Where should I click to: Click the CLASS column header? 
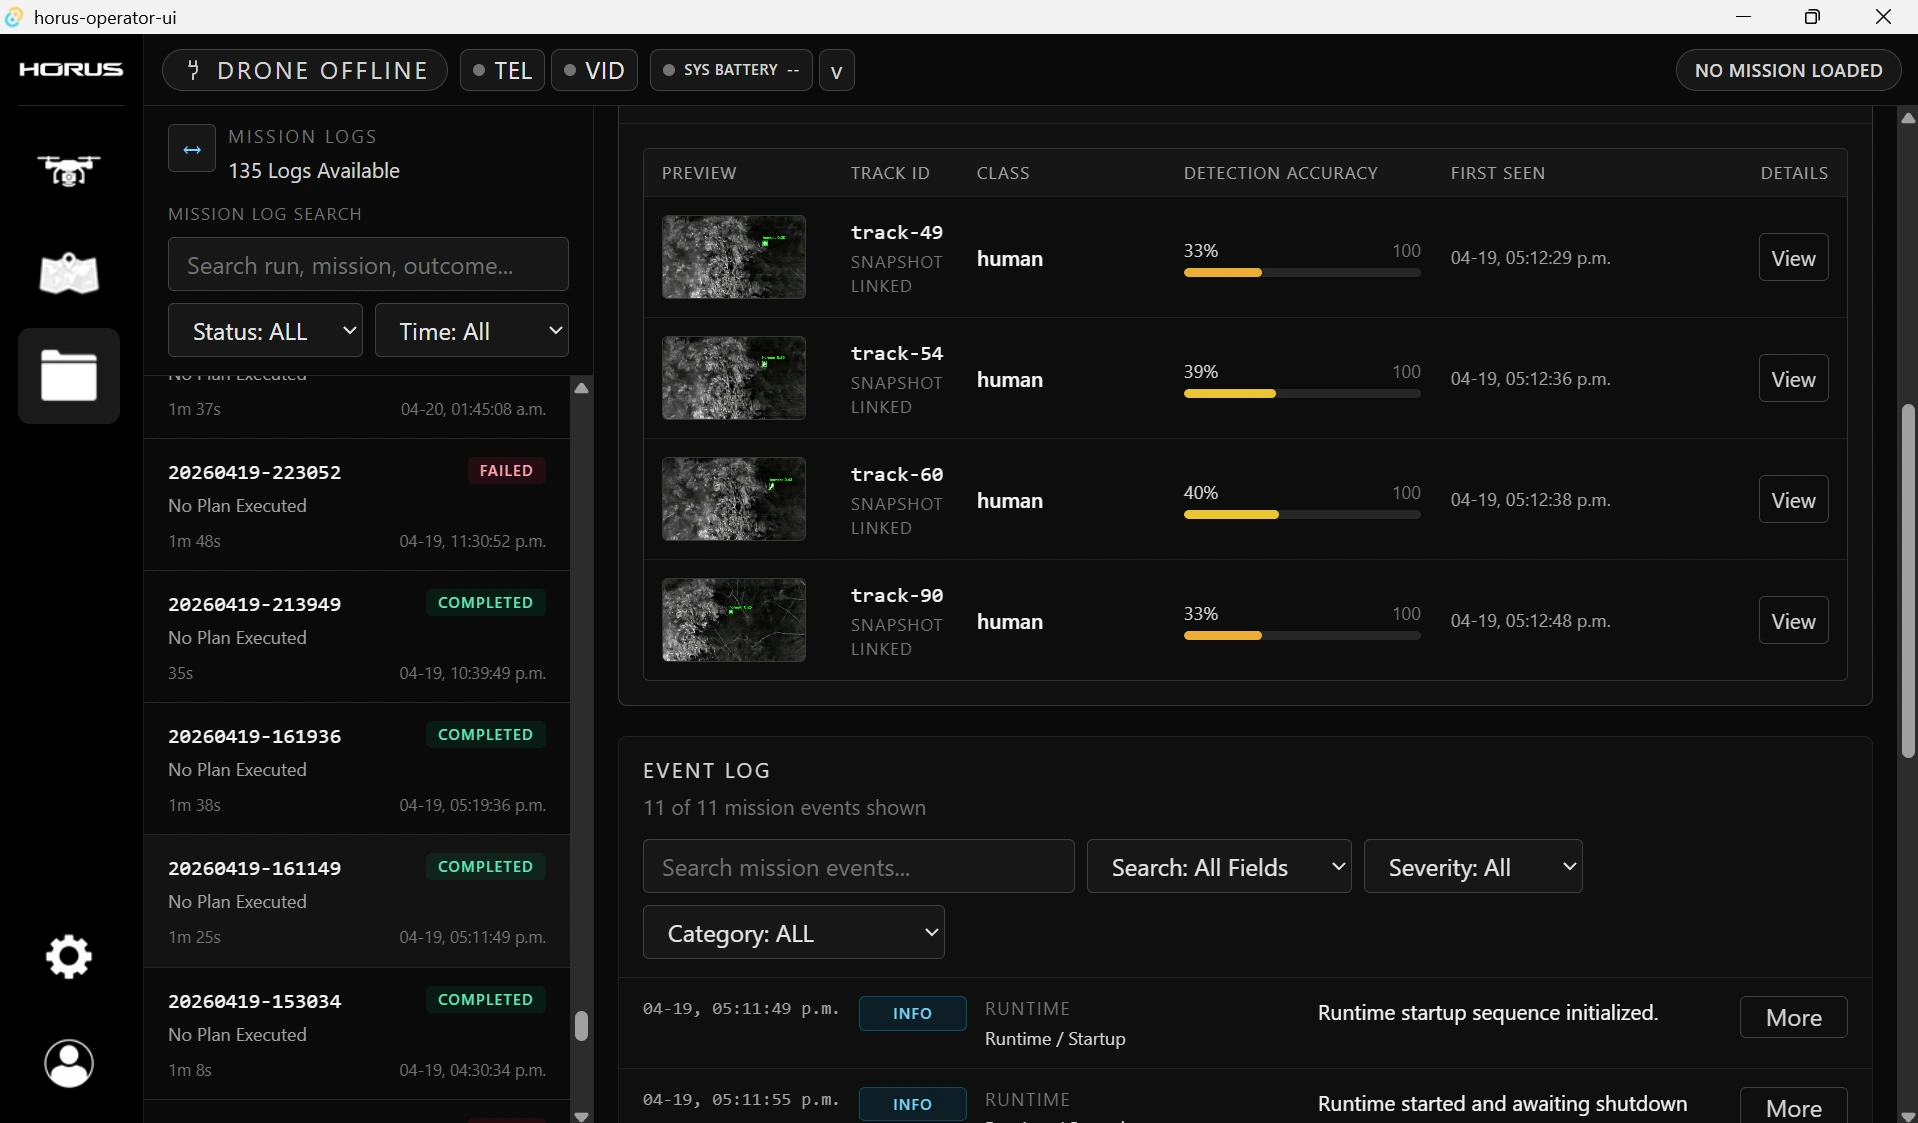click(x=1003, y=173)
